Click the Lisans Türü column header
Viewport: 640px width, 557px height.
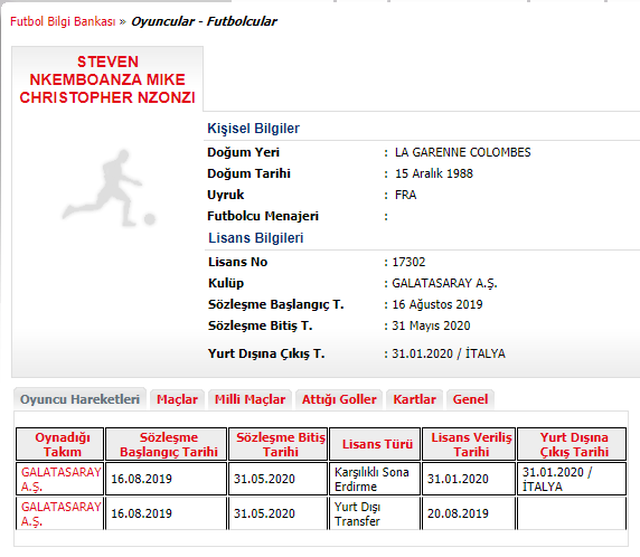click(x=375, y=444)
